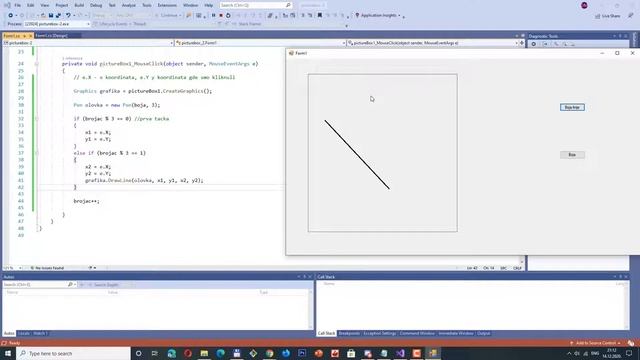Viewport: 640px width, 360px height.
Task: Click the Save All icon
Action: (58, 16)
